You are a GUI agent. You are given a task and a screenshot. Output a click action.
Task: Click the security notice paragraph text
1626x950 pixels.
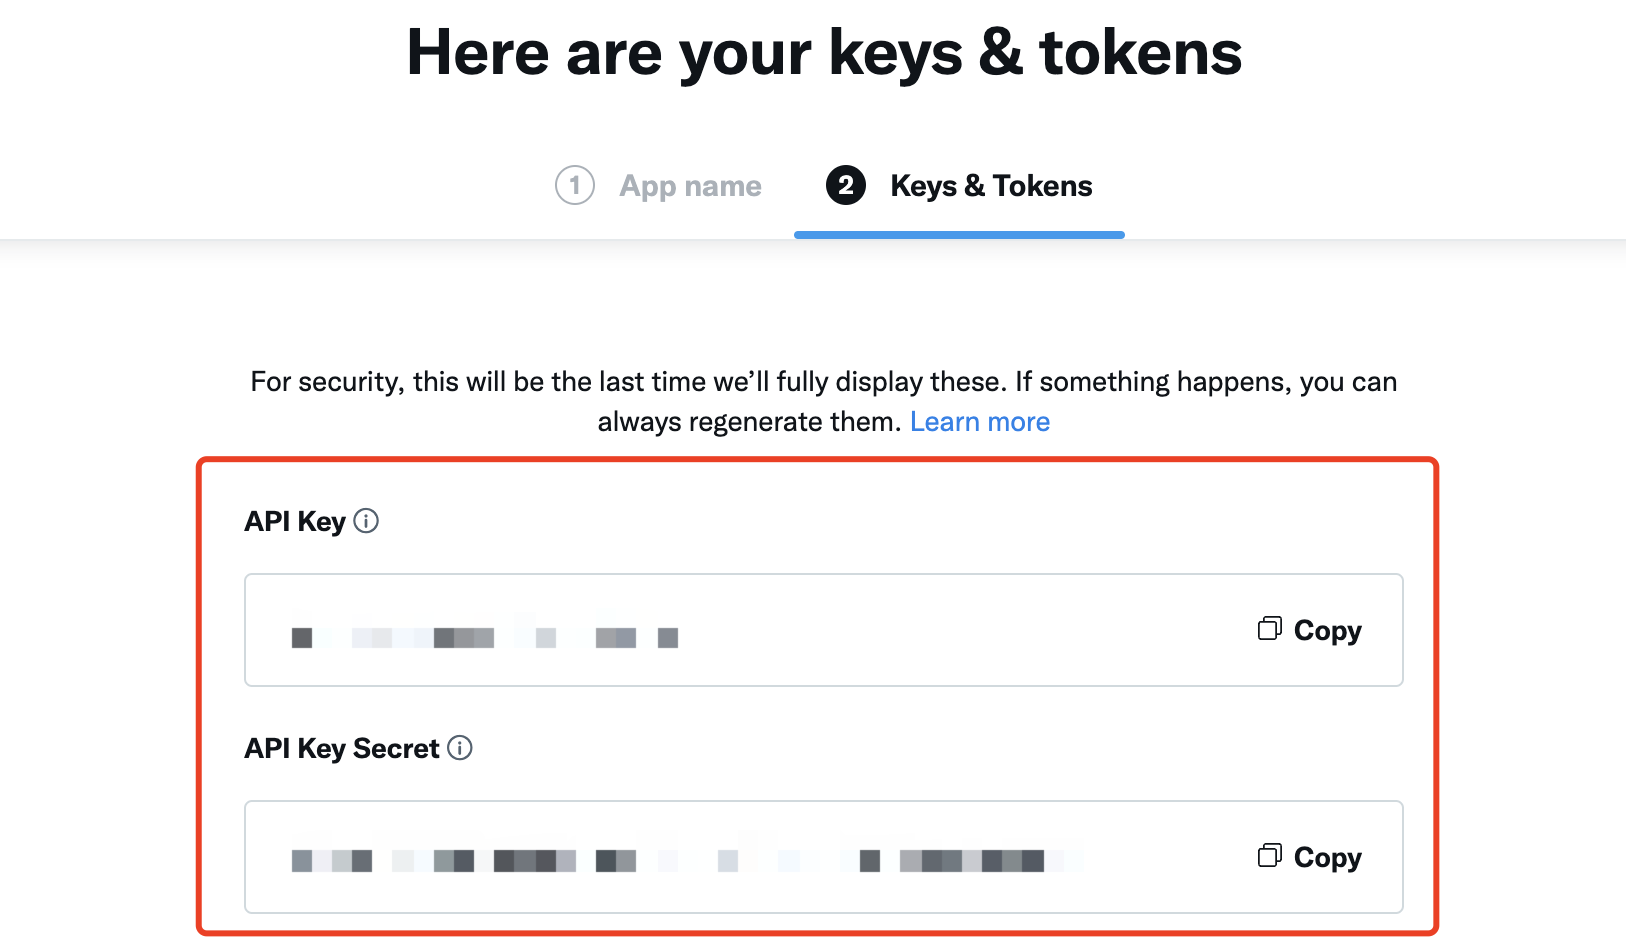click(824, 402)
